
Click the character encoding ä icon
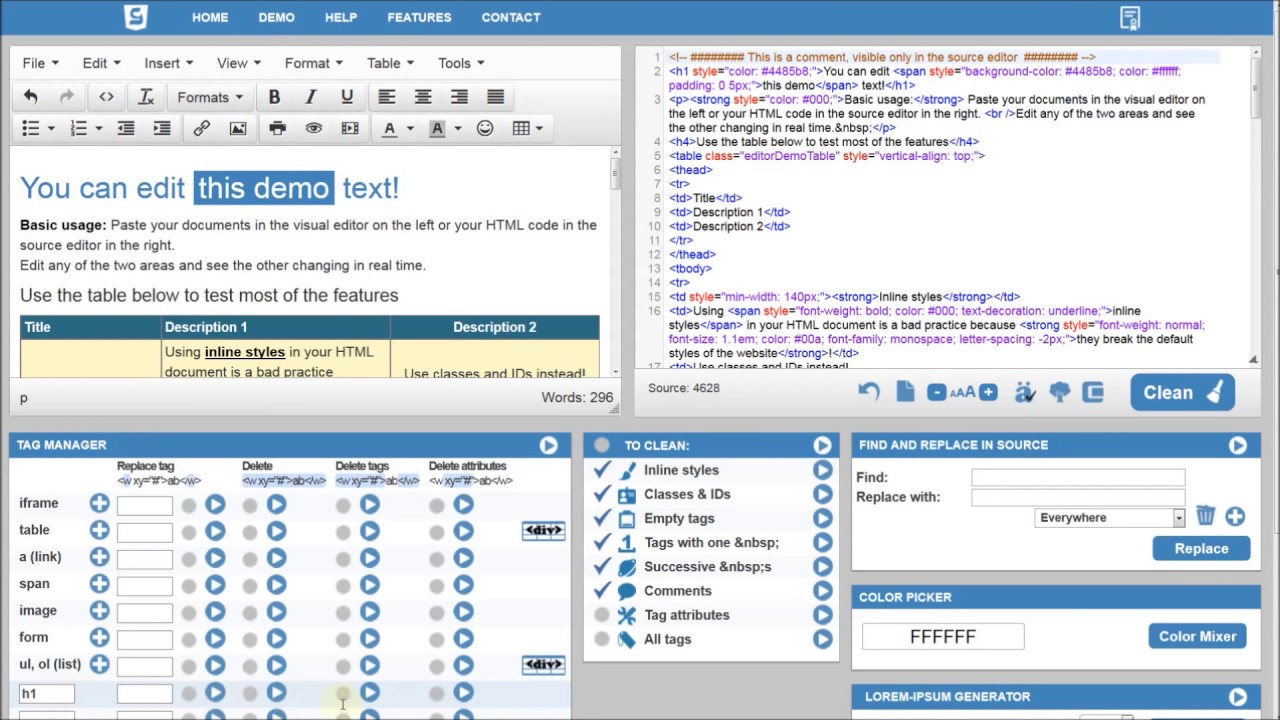click(x=1024, y=392)
